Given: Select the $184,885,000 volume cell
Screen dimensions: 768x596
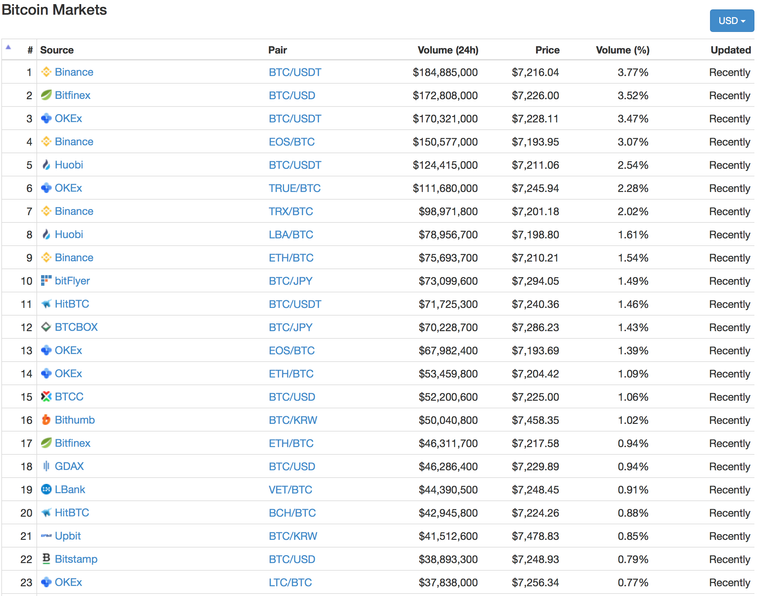Looking at the screenshot, I should click(445, 72).
